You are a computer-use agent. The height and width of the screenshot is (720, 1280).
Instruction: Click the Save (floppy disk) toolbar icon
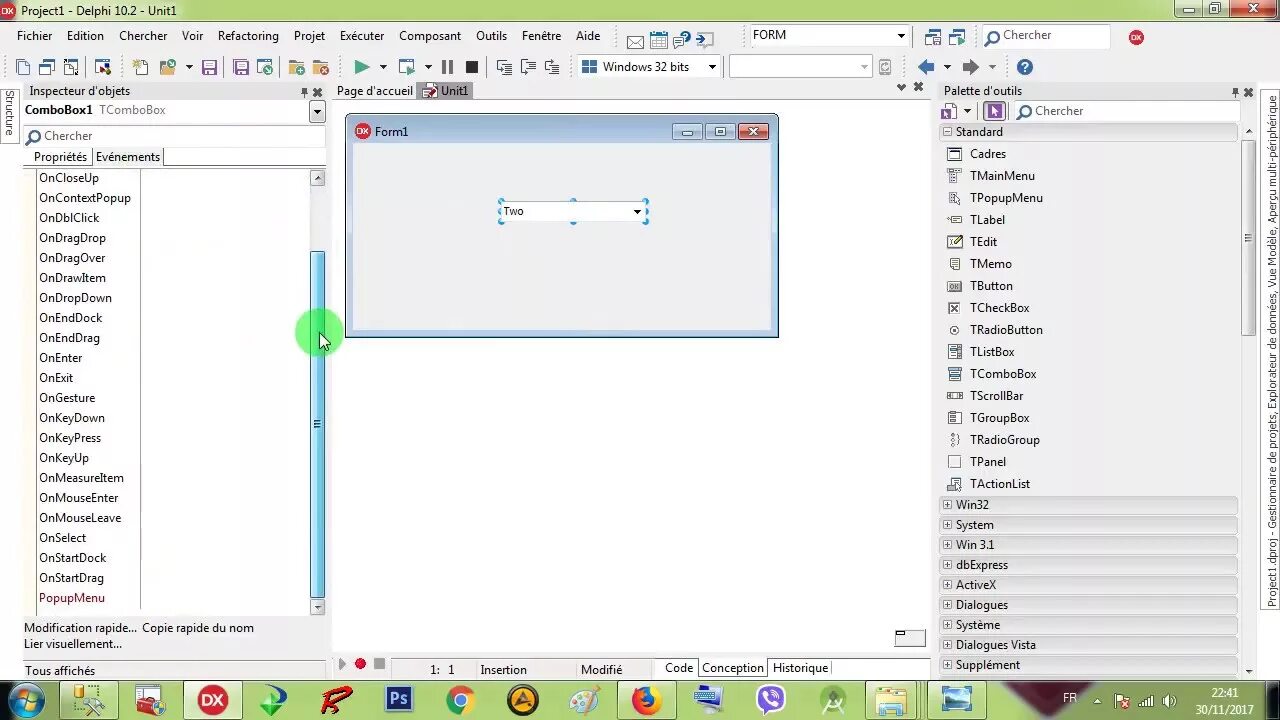pos(209,67)
